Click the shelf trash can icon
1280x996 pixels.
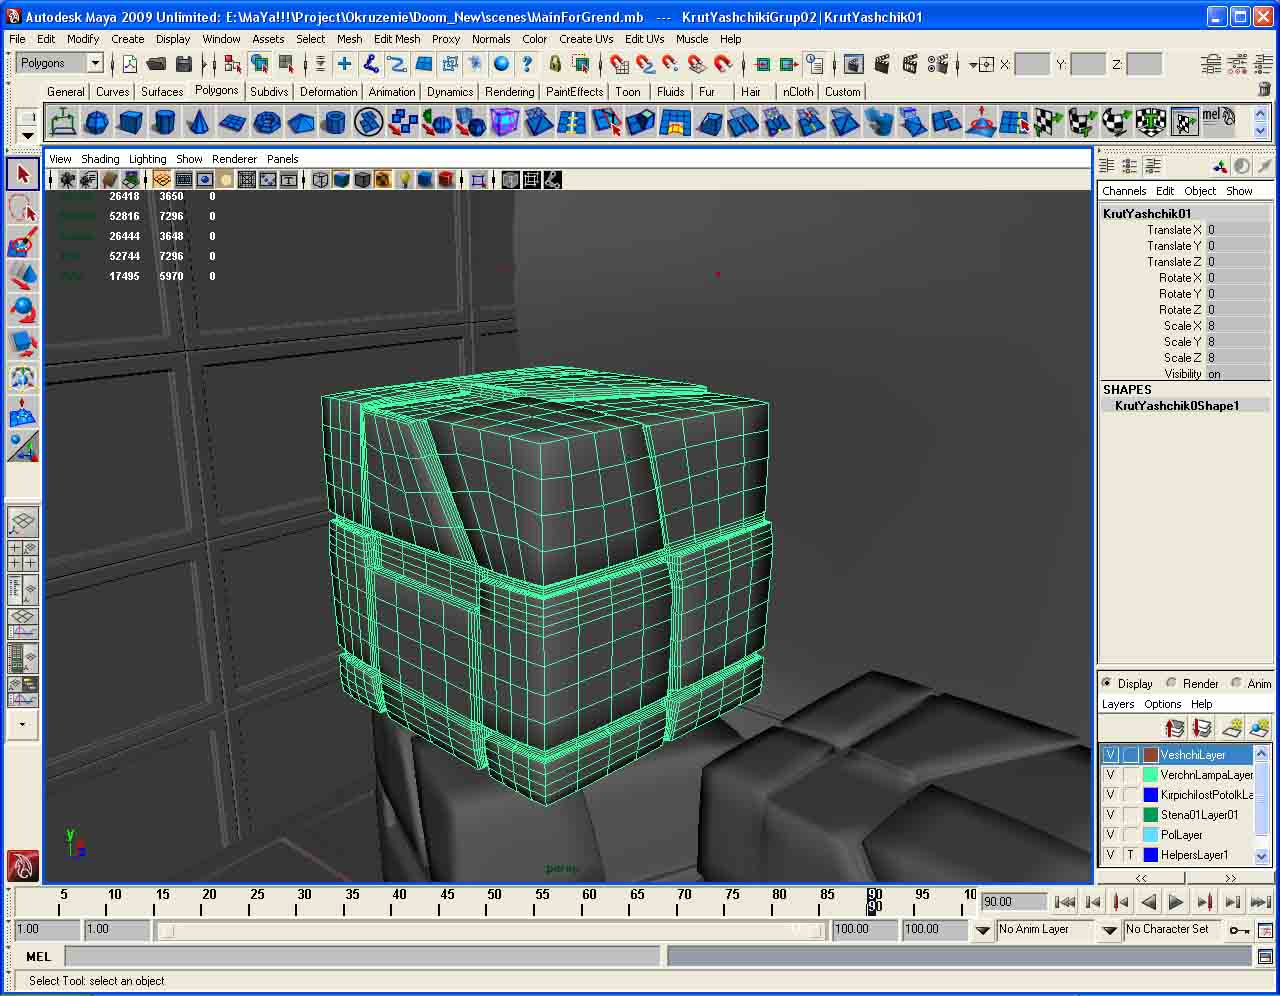[x=1263, y=89]
